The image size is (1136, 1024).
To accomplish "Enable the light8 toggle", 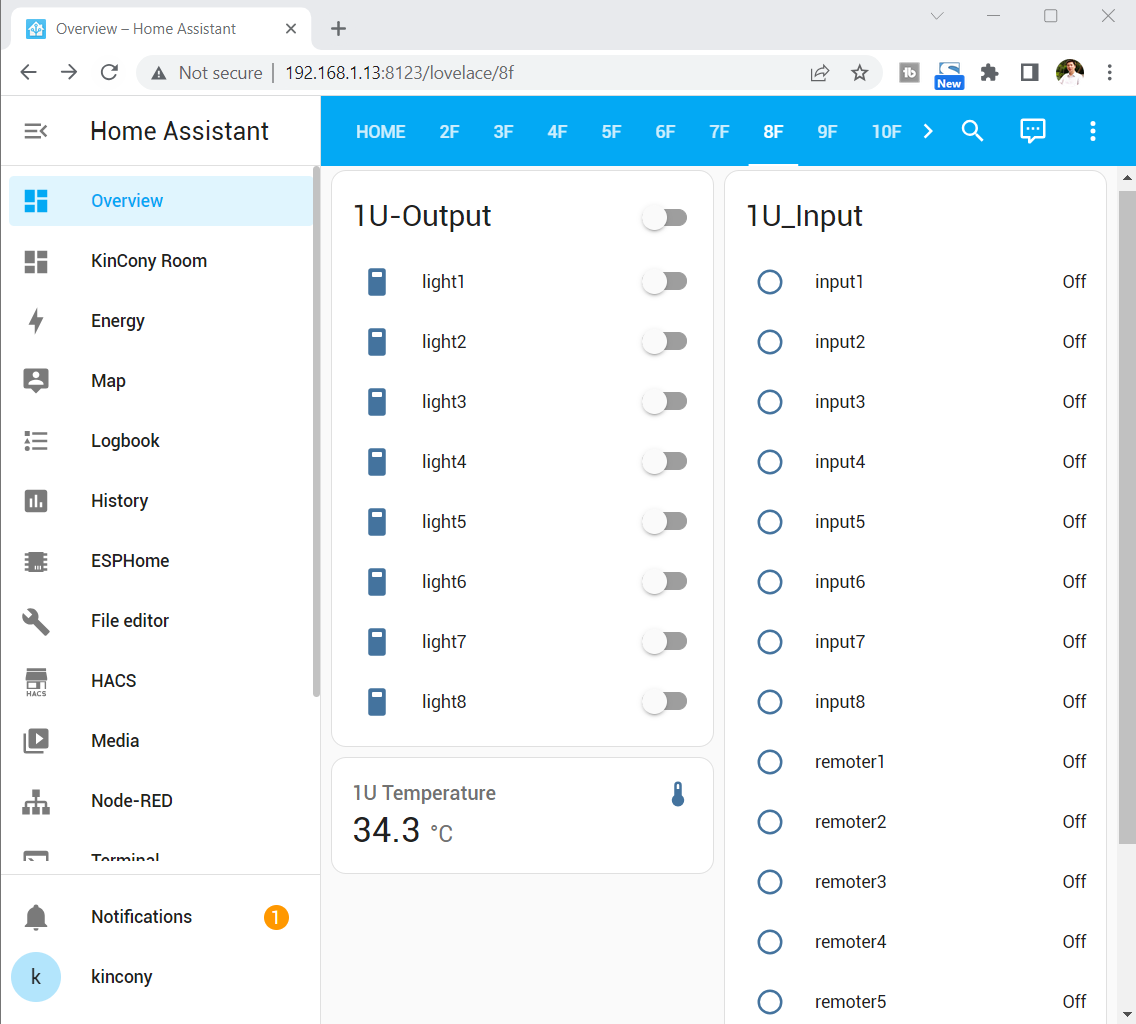I will click(664, 702).
